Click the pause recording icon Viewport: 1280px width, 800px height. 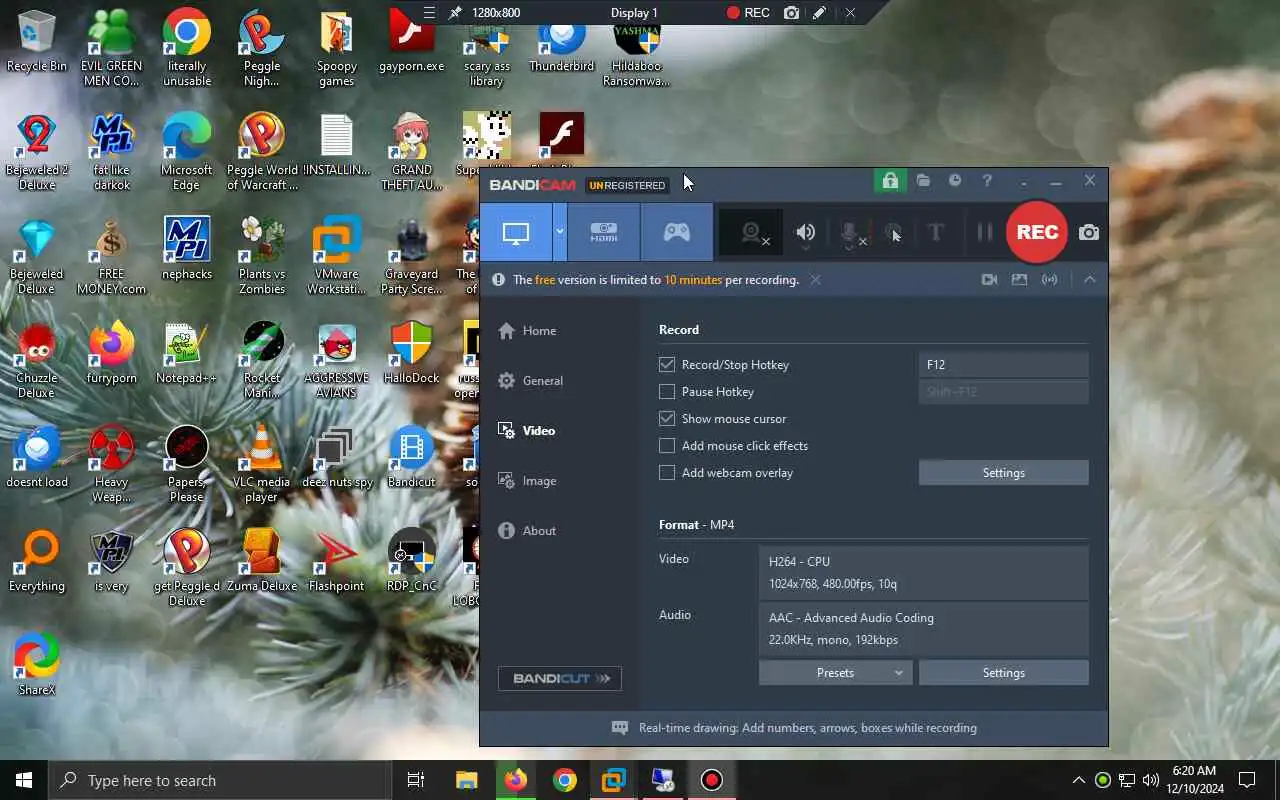click(x=985, y=233)
